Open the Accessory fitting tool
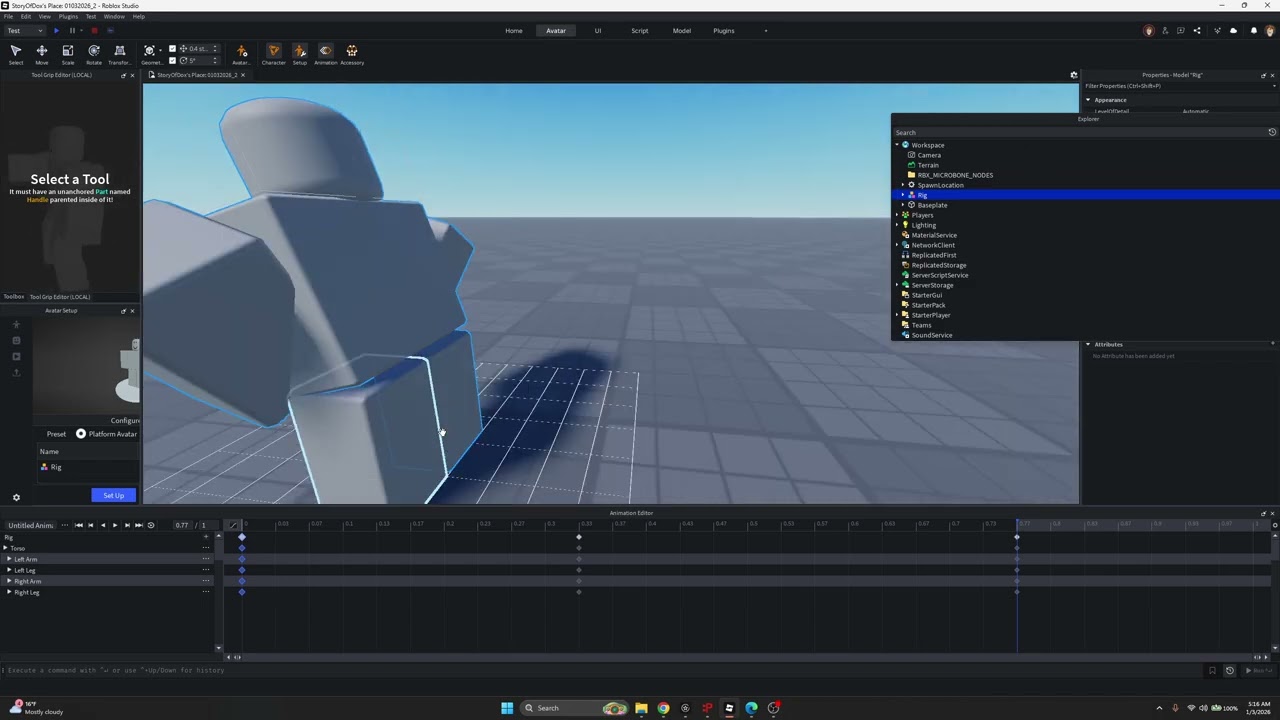This screenshot has height=720, width=1280. point(352,54)
